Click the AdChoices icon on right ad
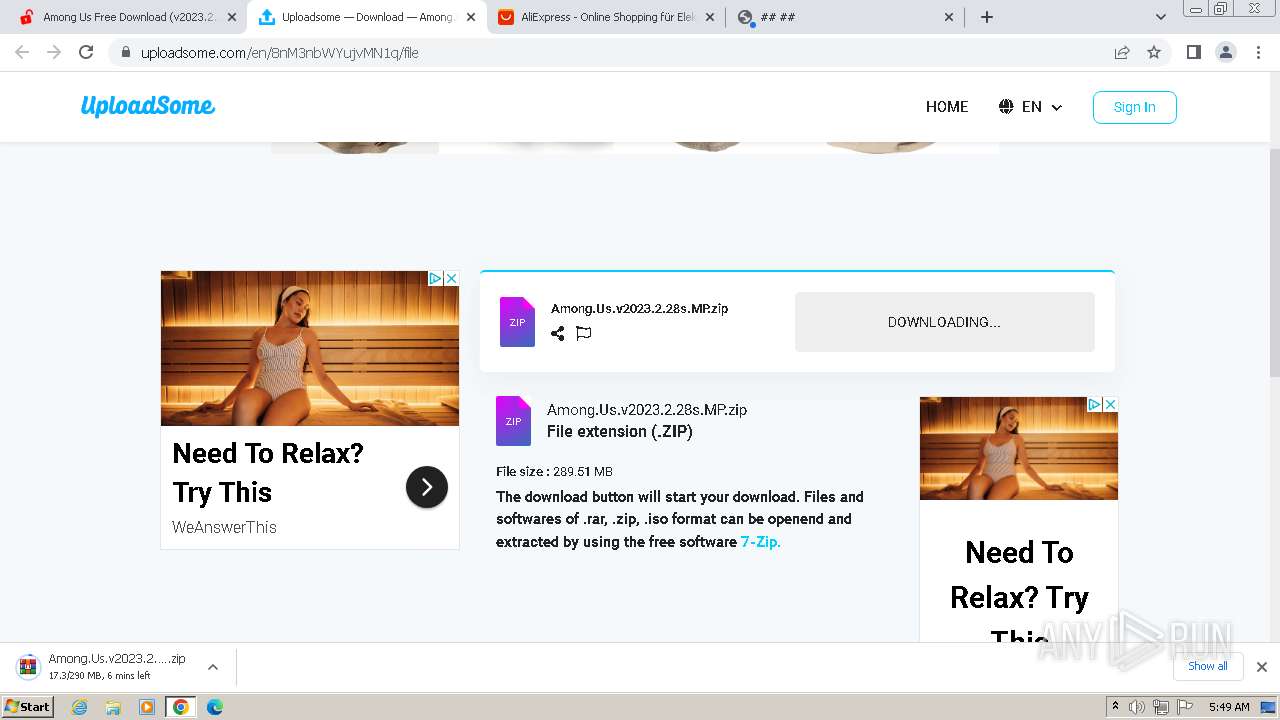 (x=1095, y=405)
